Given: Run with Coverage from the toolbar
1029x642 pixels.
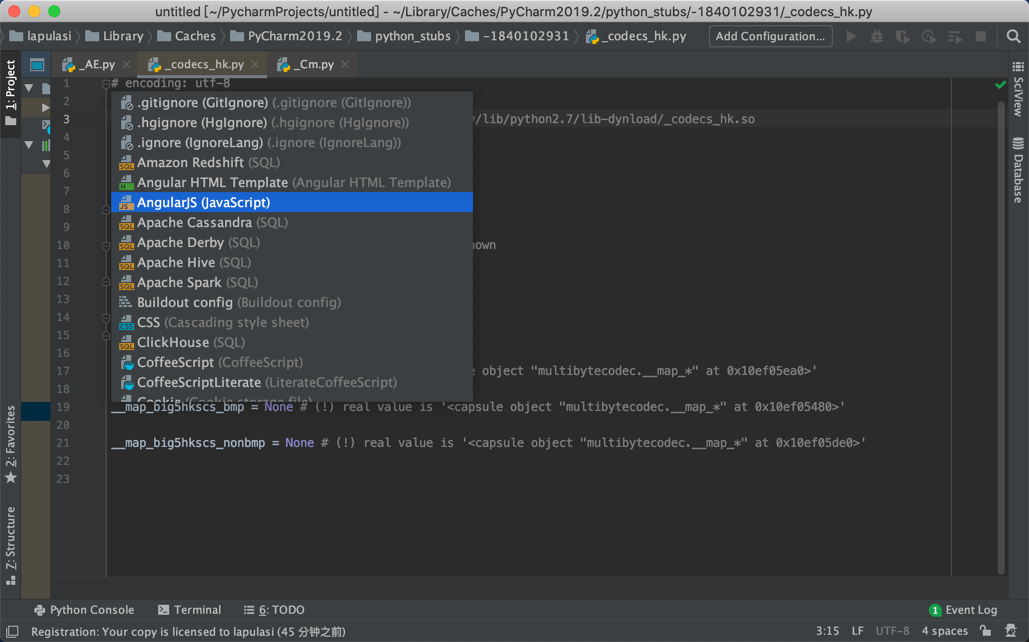Looking at the screenshot, I should click(x=901, y=37).
